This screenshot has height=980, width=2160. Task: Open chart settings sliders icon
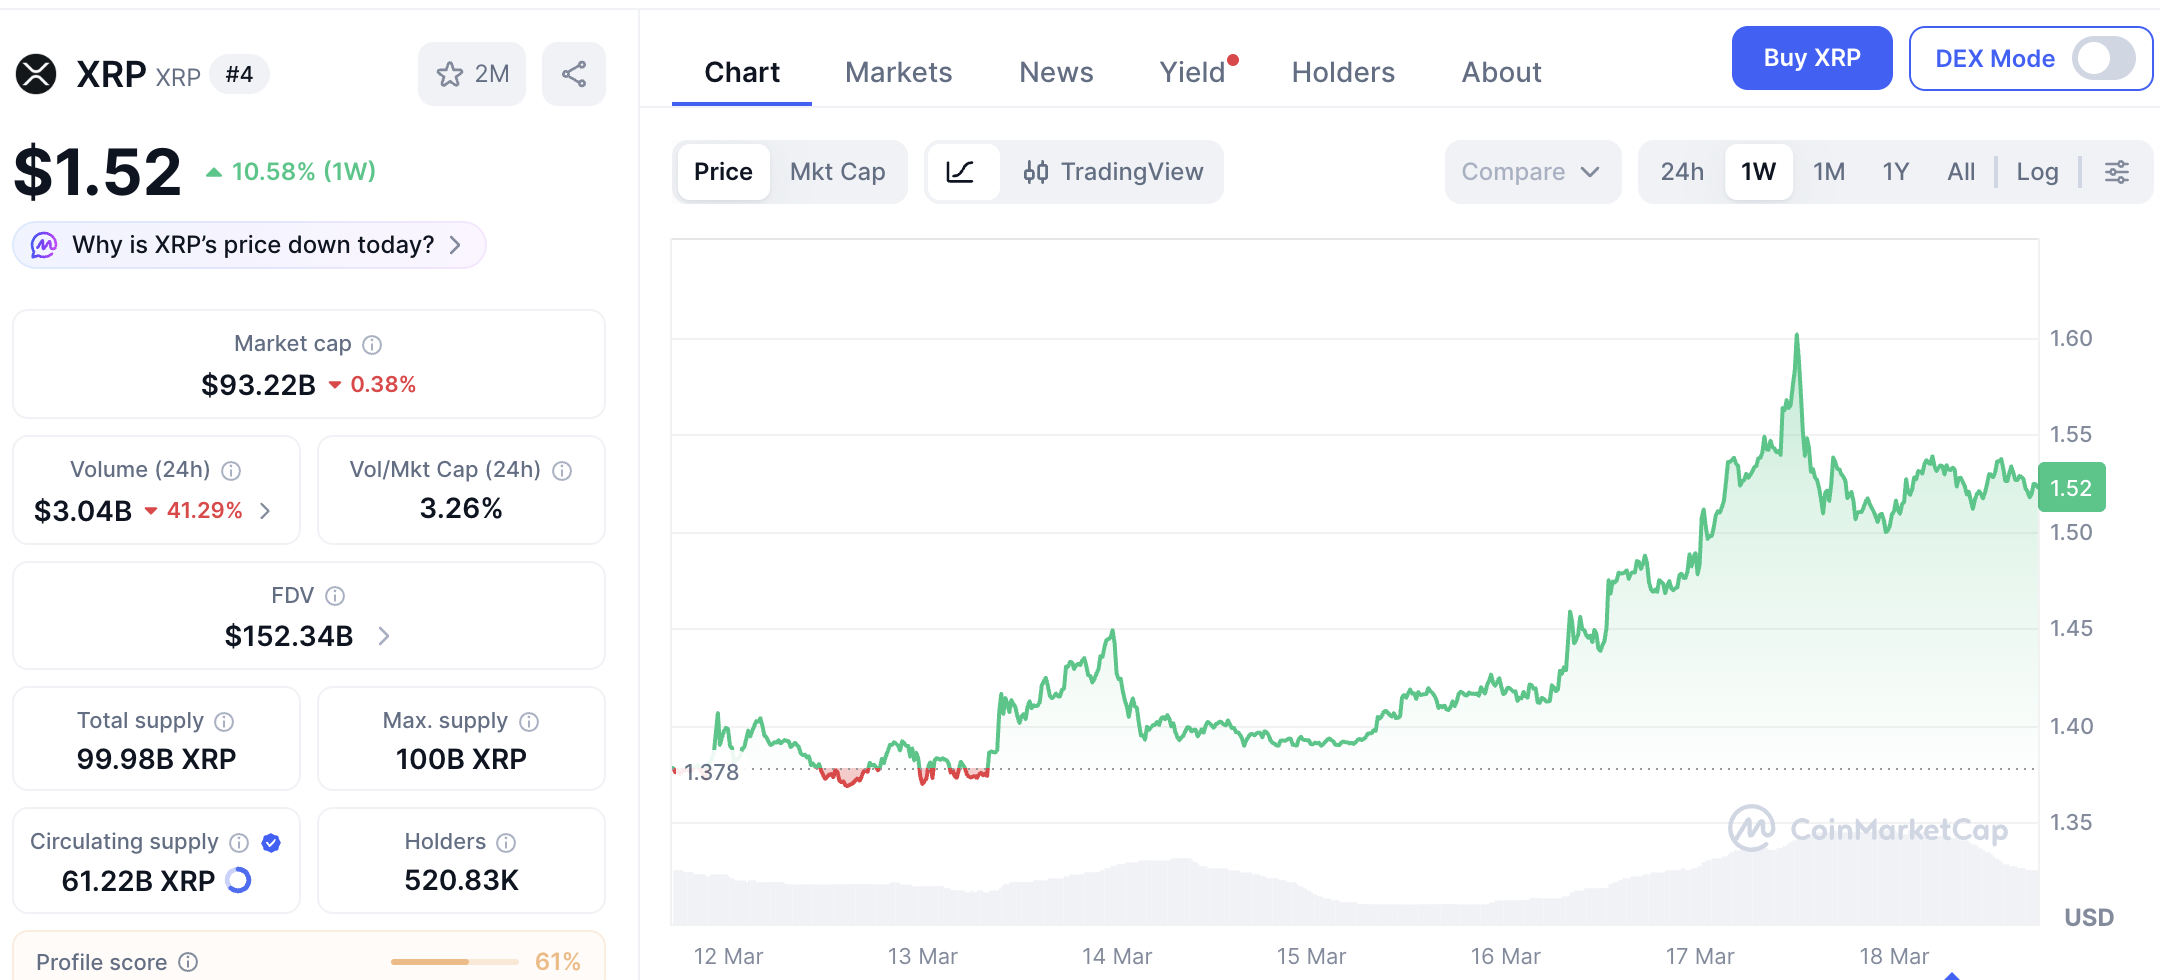(x=2117, y=172)
